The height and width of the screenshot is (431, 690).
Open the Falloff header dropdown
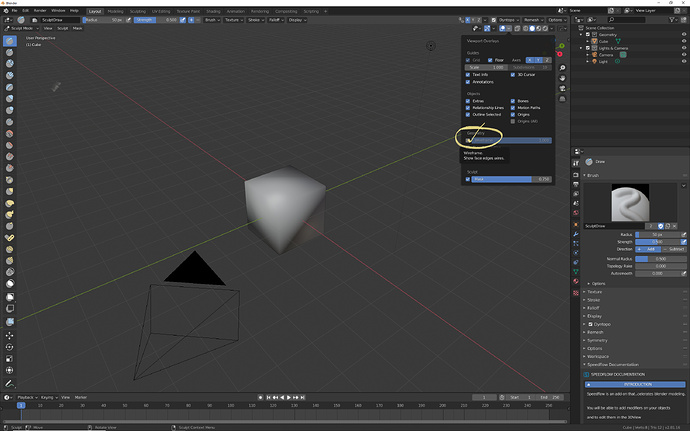(x=275, y=20)
